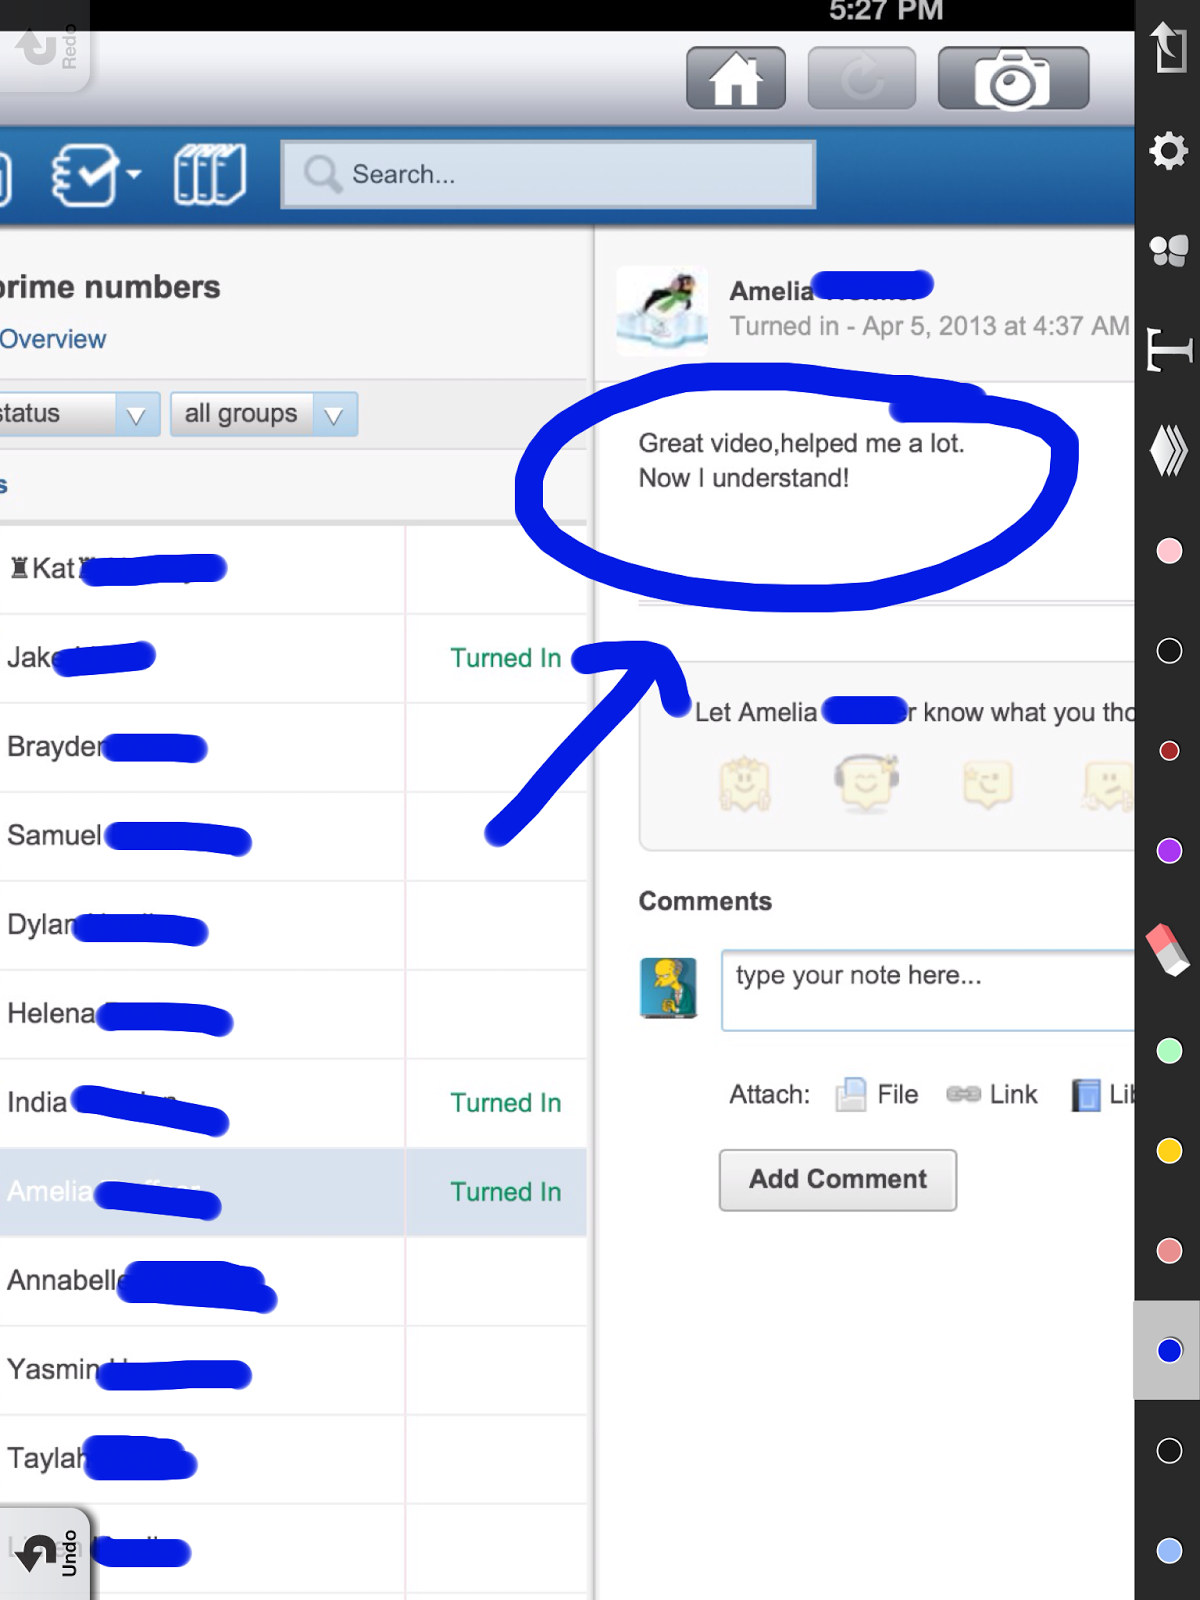Open the settings gear in the sidebar

[1168, 151]
